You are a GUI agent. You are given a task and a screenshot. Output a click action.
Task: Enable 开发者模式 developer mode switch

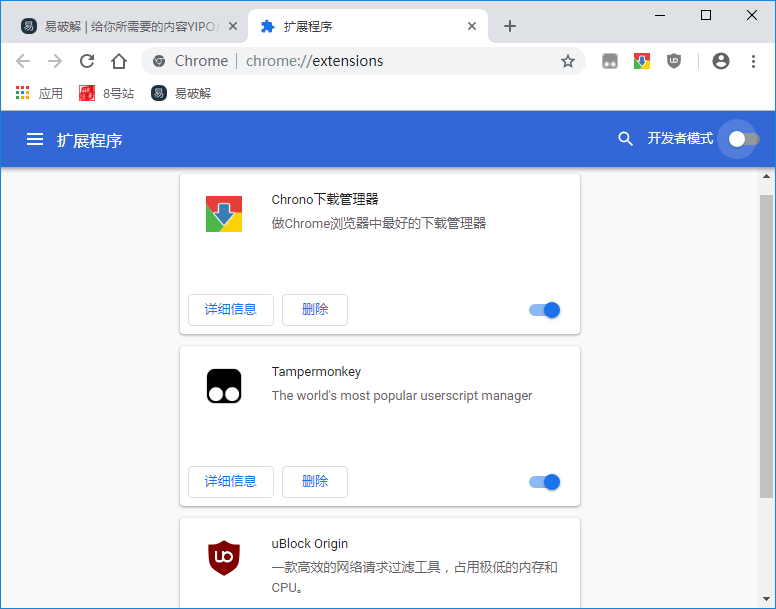click(x=743, y=139)
